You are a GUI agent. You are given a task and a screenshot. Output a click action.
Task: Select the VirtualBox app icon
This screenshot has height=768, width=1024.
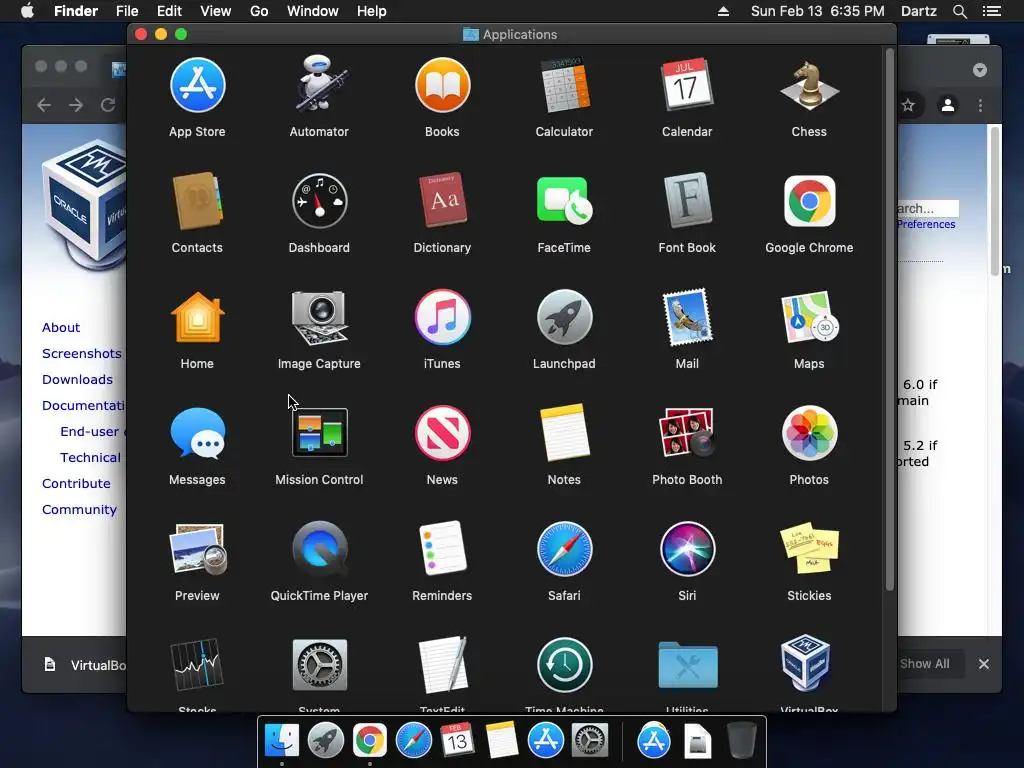(x=806, y=664)
